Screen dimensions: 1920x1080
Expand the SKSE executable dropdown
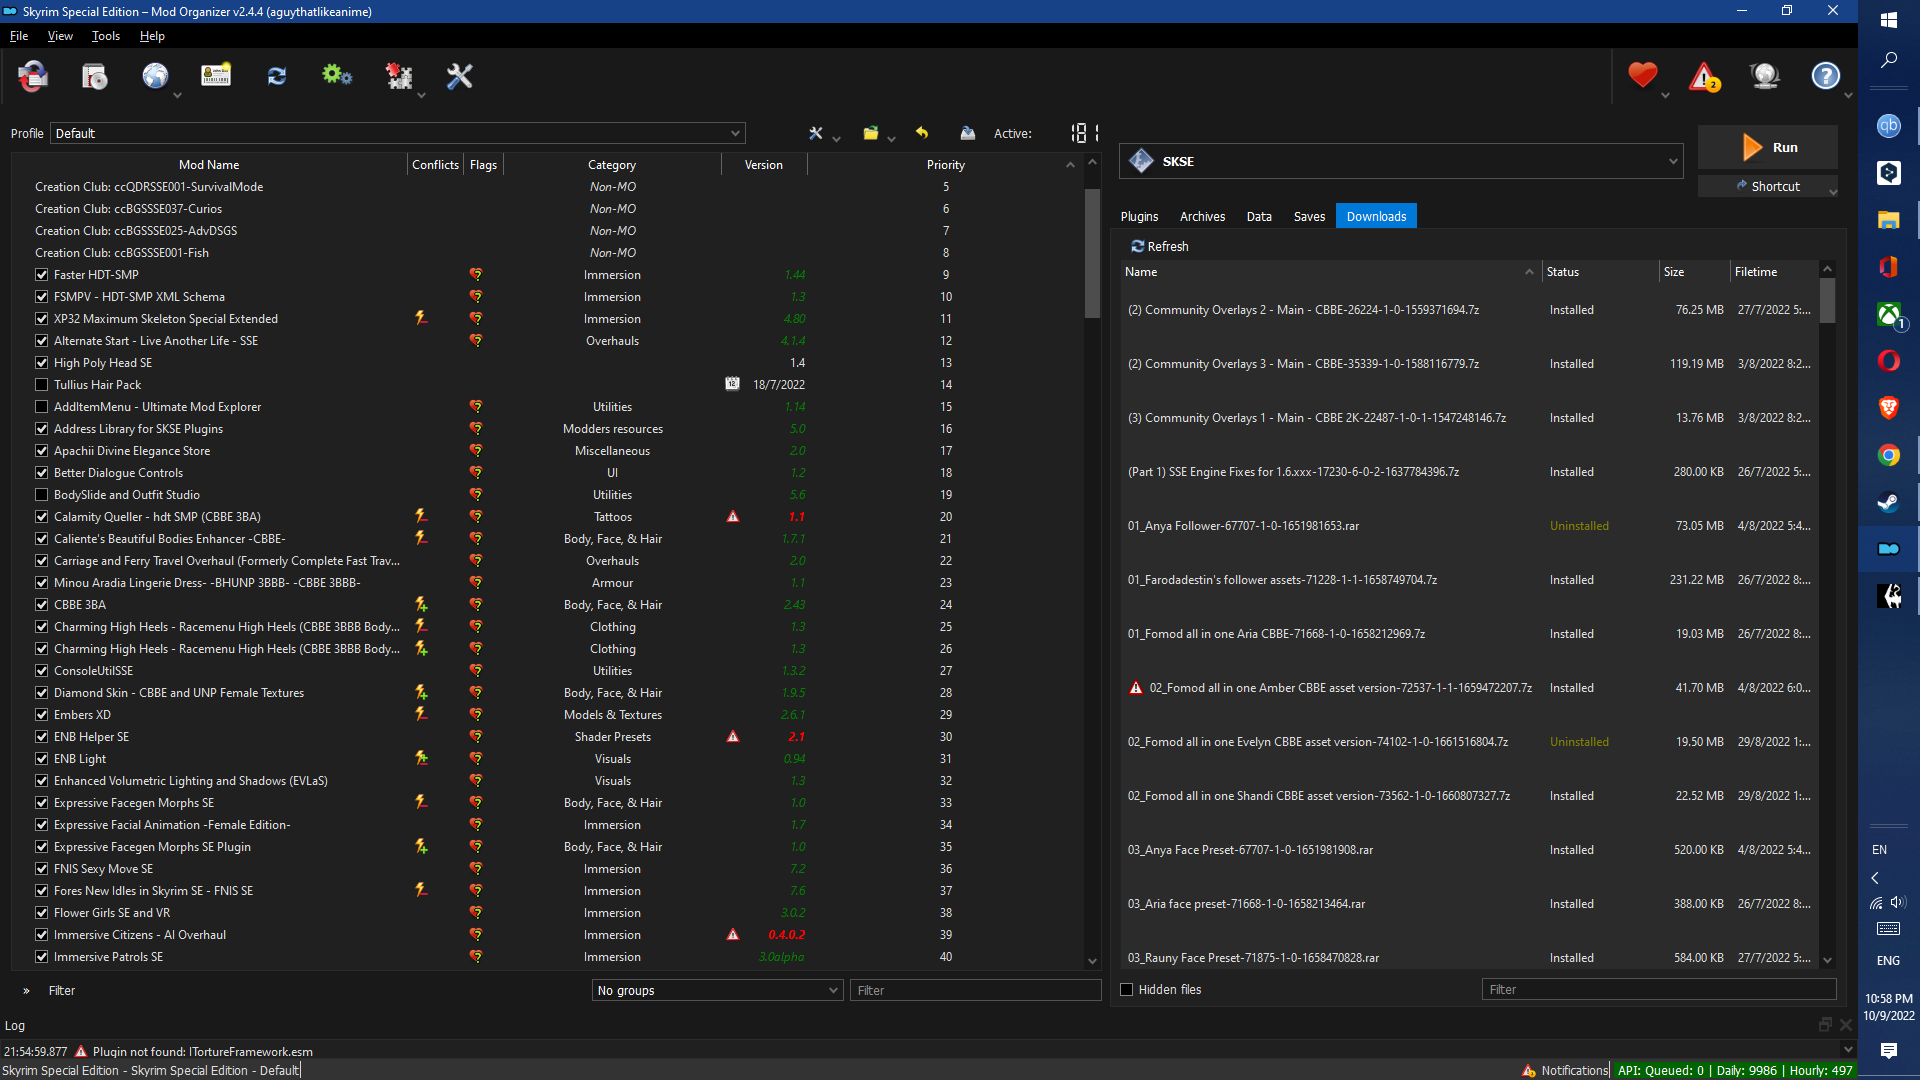pos(1401,161)
